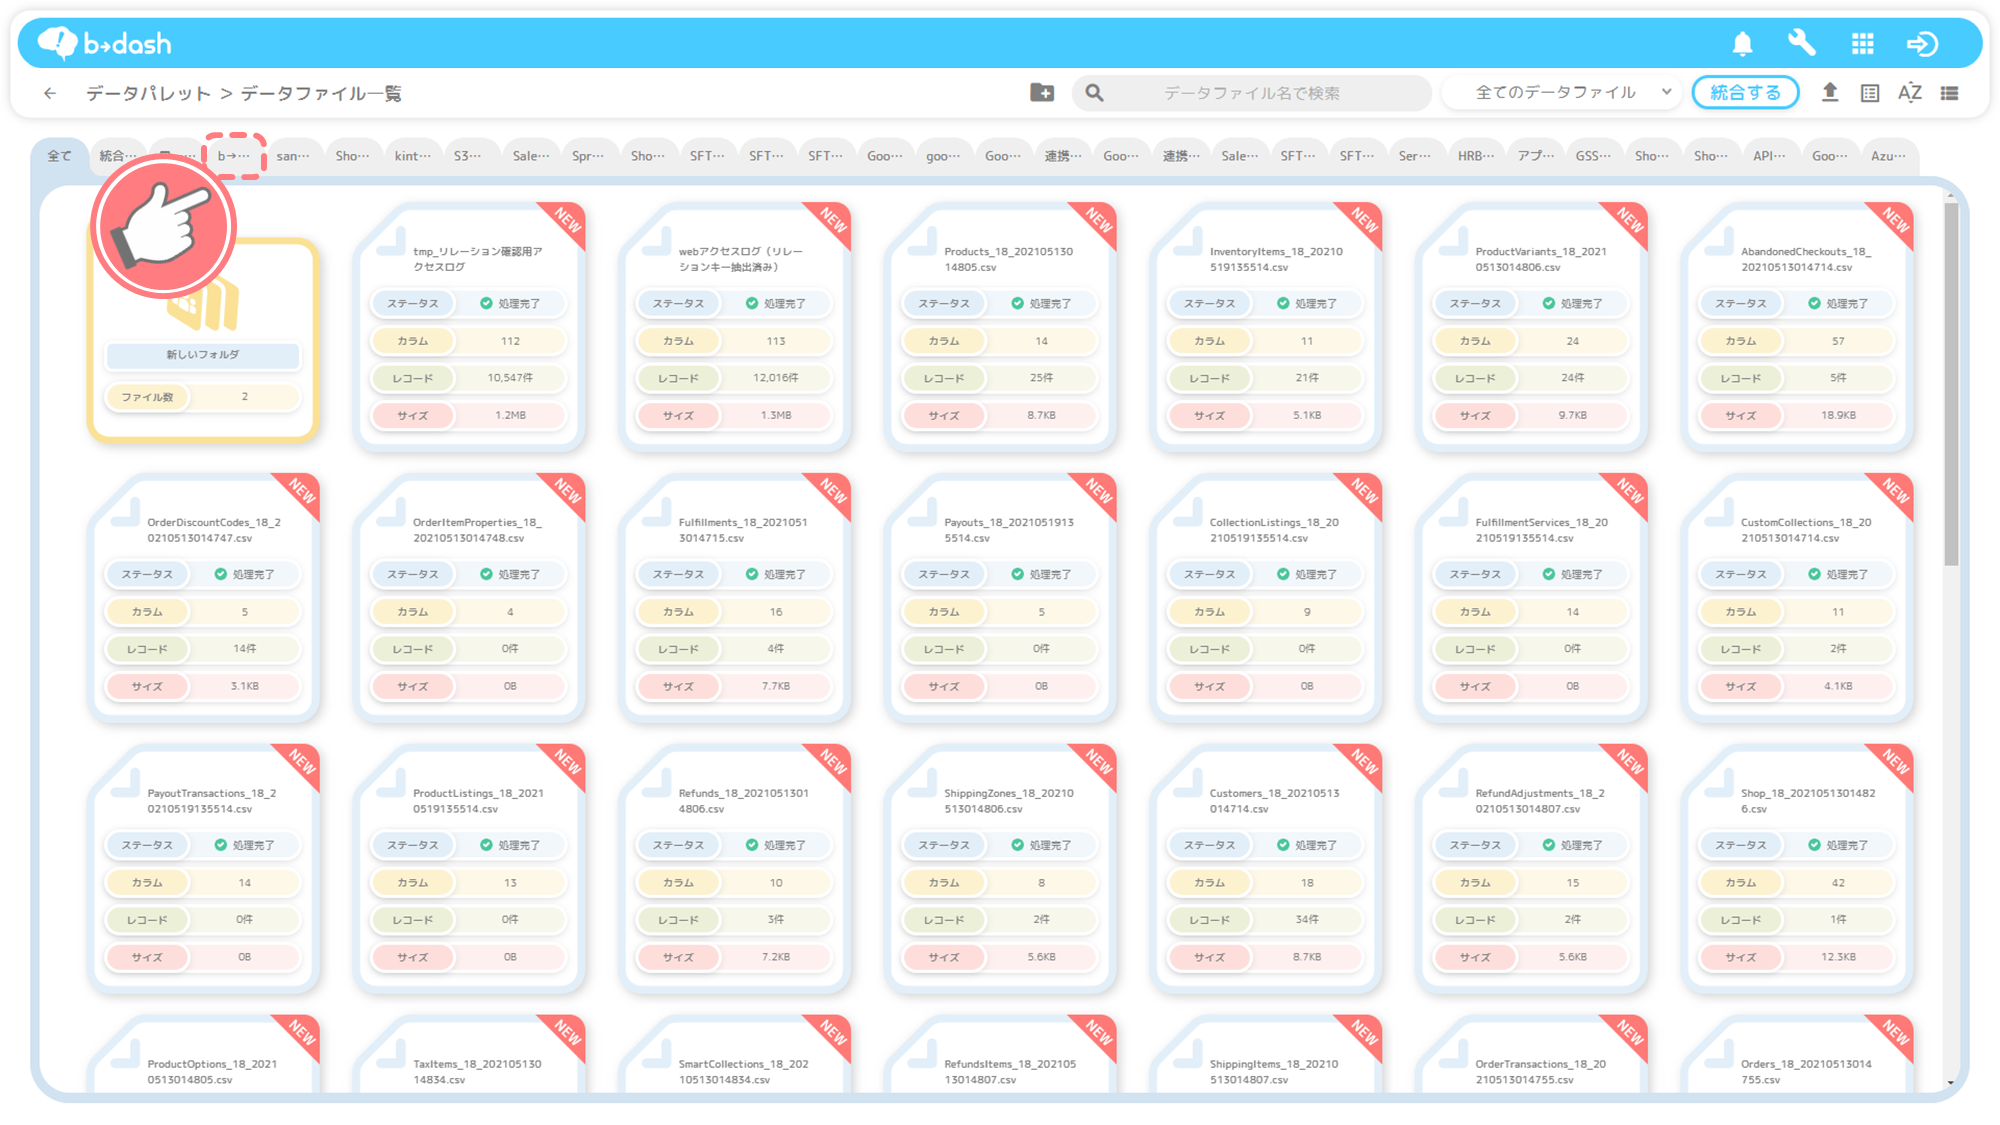The height and width of the screenshot is (1125, 2000).
Task: Open the OrderDiscountCodes_18 csv card
Action: [203, 599]
